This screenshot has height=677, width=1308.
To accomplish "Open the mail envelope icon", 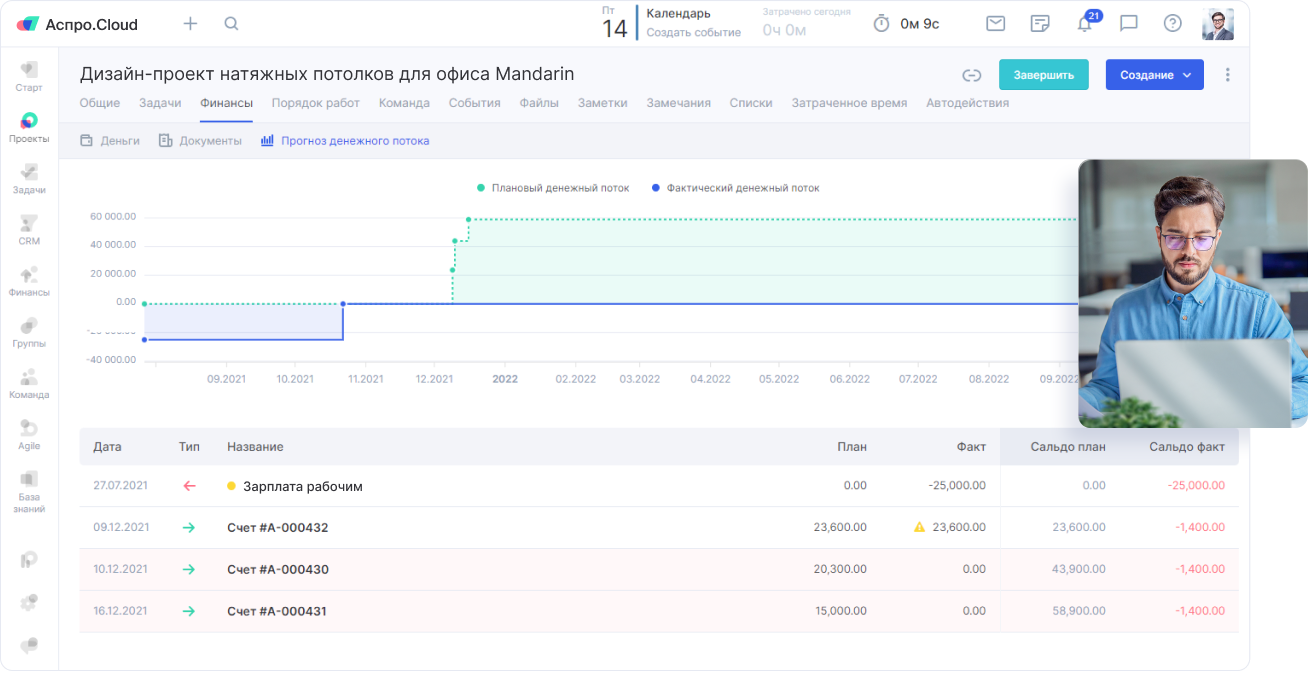I will pyautogui.click(x=995, y=24).
